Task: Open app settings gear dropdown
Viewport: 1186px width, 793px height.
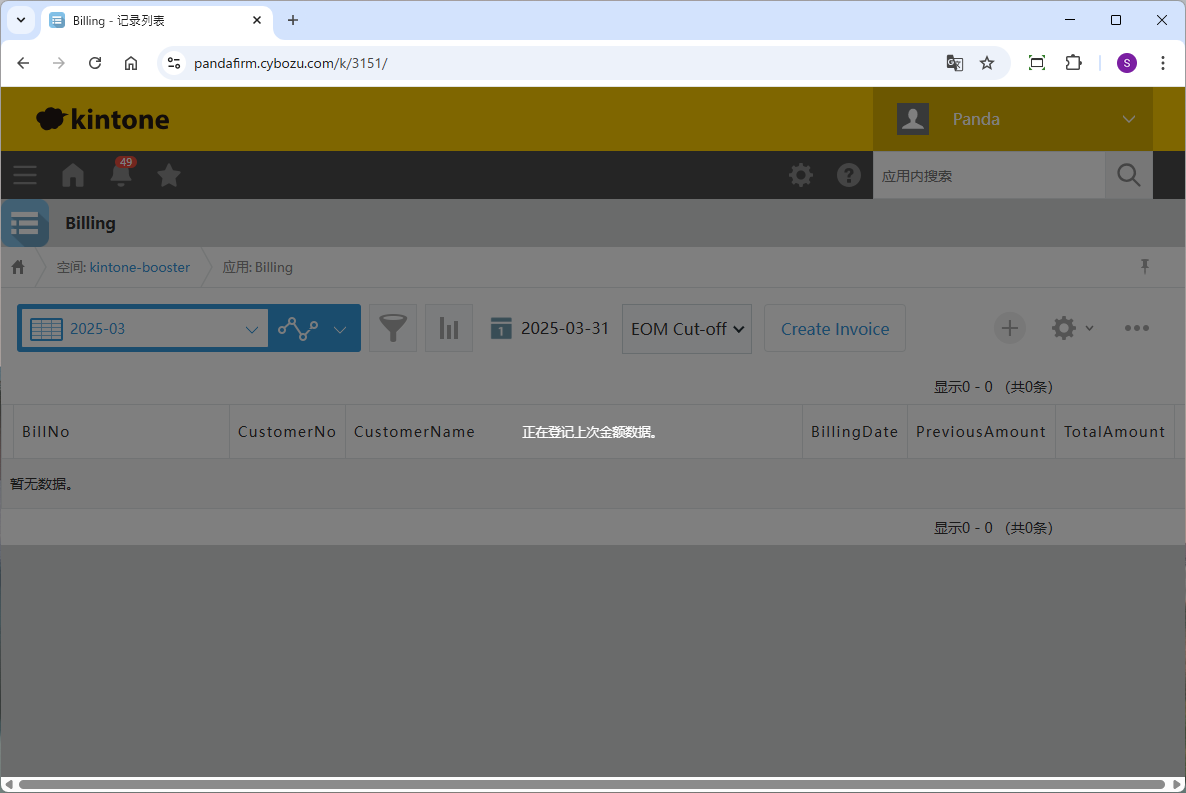Action: [1071, 328]
